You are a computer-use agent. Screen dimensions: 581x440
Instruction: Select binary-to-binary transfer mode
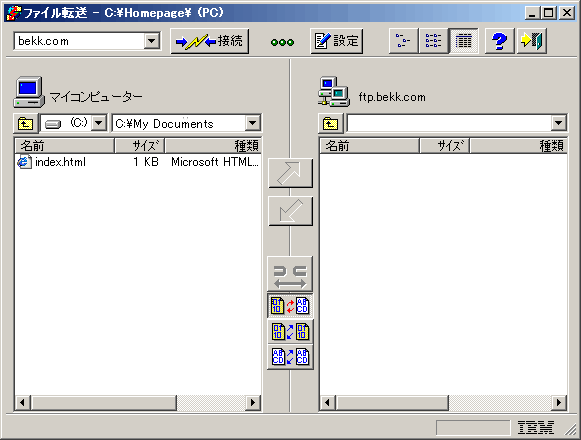click(x=290, y=331)
